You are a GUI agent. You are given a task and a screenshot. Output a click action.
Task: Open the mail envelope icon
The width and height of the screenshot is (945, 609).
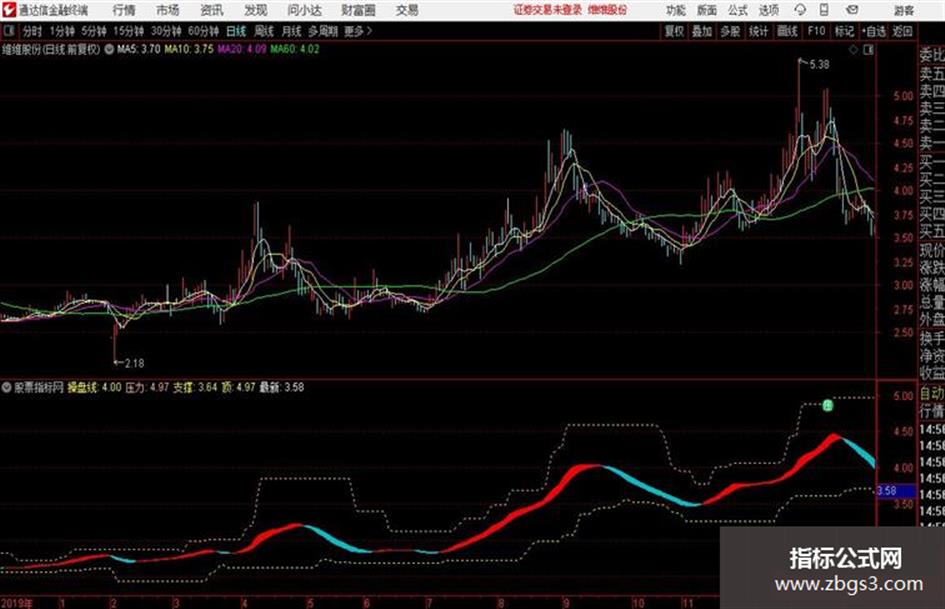tap(852, 10)
